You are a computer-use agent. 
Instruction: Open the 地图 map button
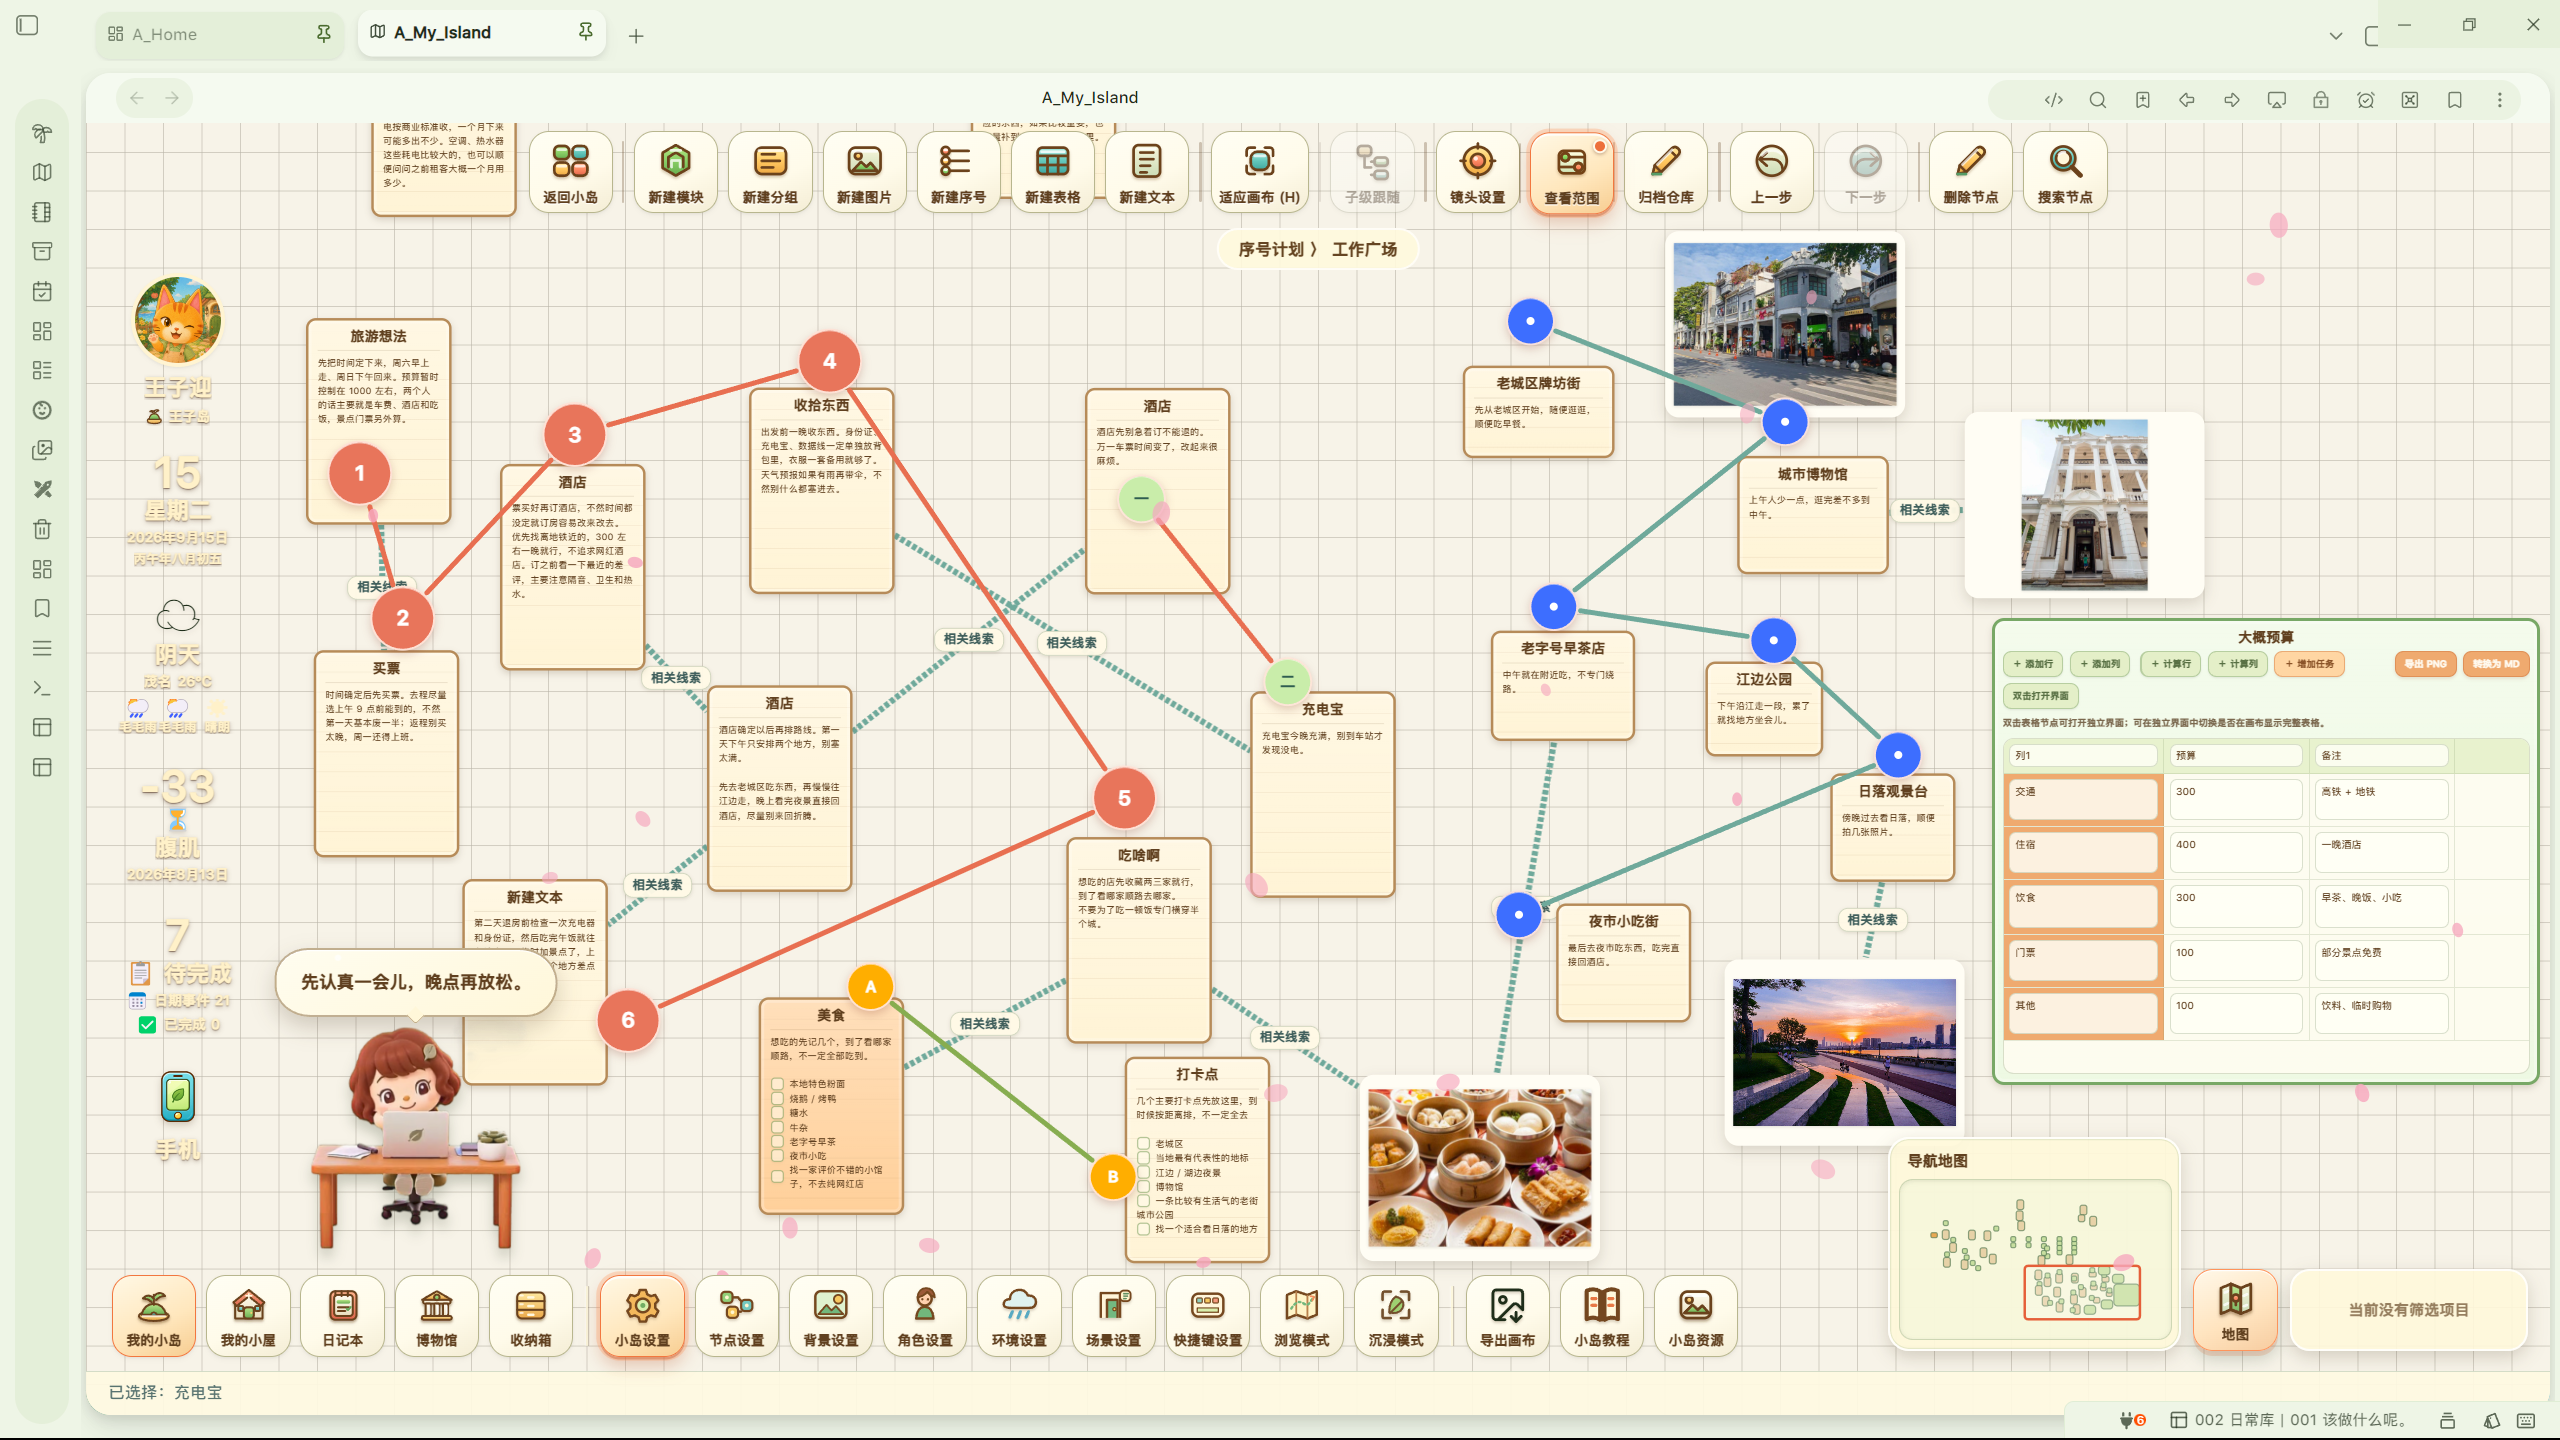[x=2235, y=1311]
